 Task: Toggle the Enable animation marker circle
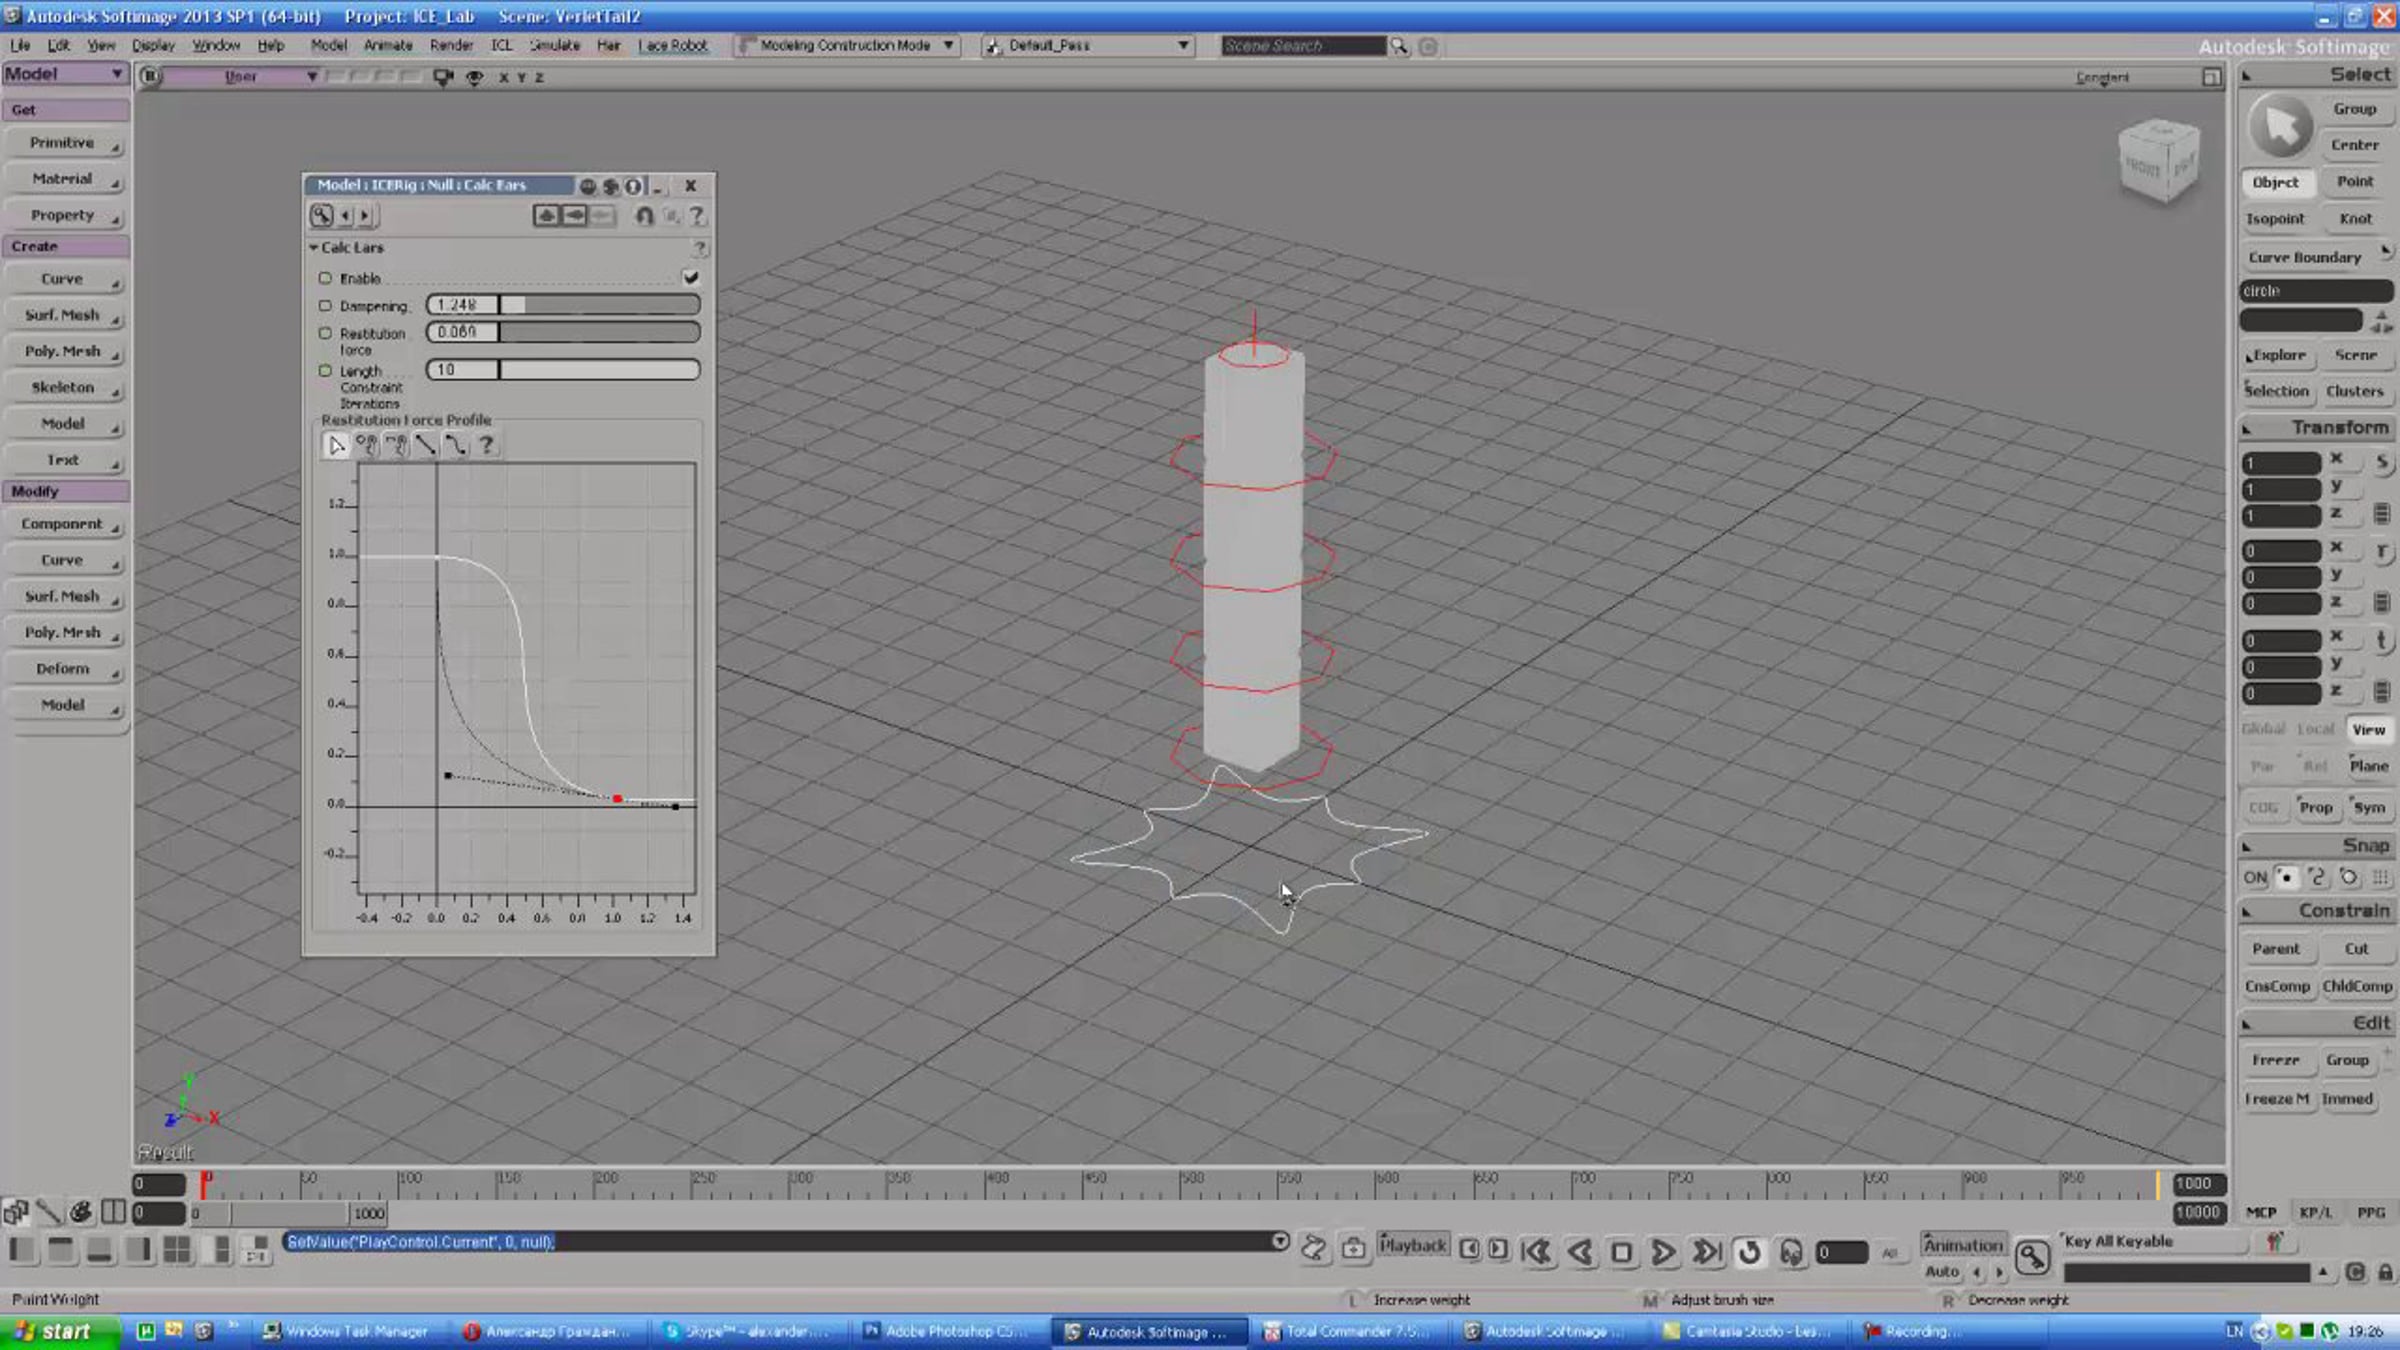[325, 278]
